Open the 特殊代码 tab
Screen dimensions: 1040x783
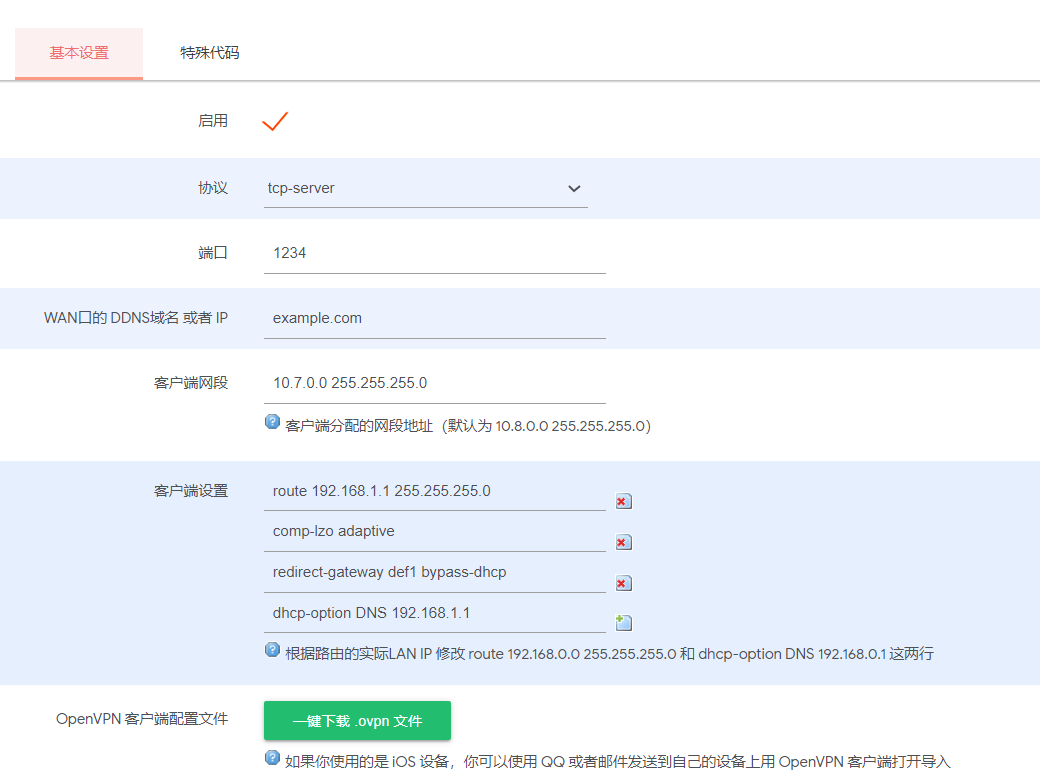tap(210, 53)
